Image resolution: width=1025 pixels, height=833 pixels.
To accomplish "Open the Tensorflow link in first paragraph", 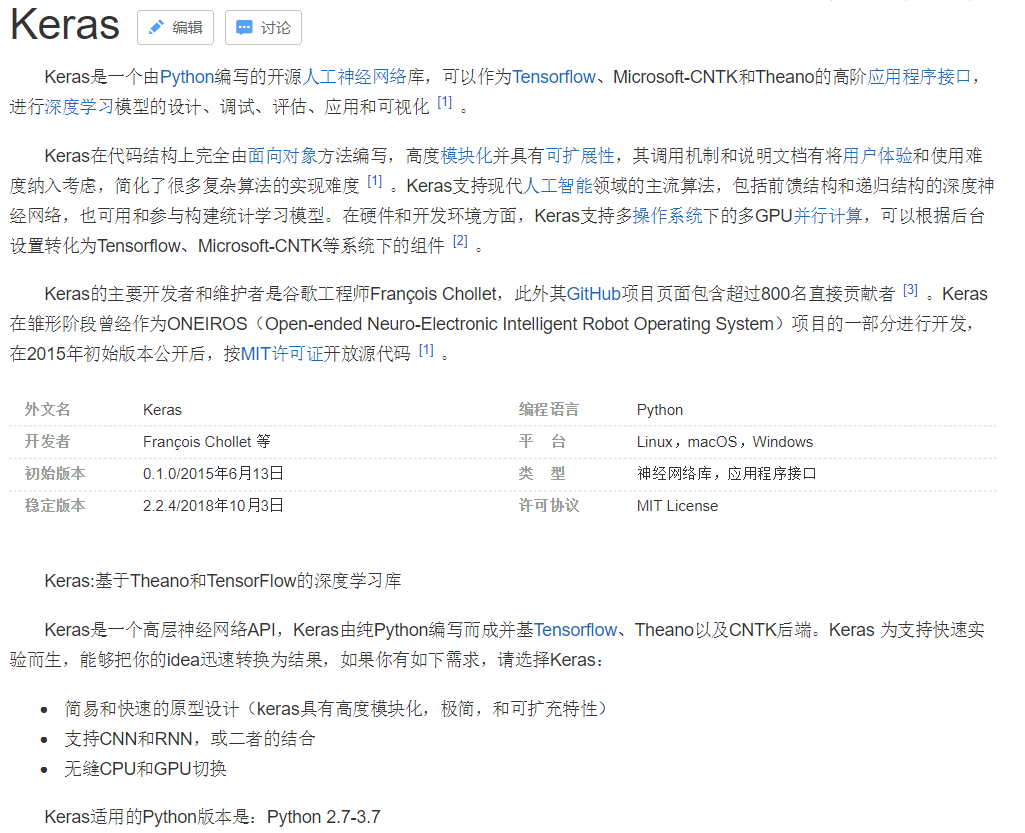I will pyautogui.click(x=554, y=77).
